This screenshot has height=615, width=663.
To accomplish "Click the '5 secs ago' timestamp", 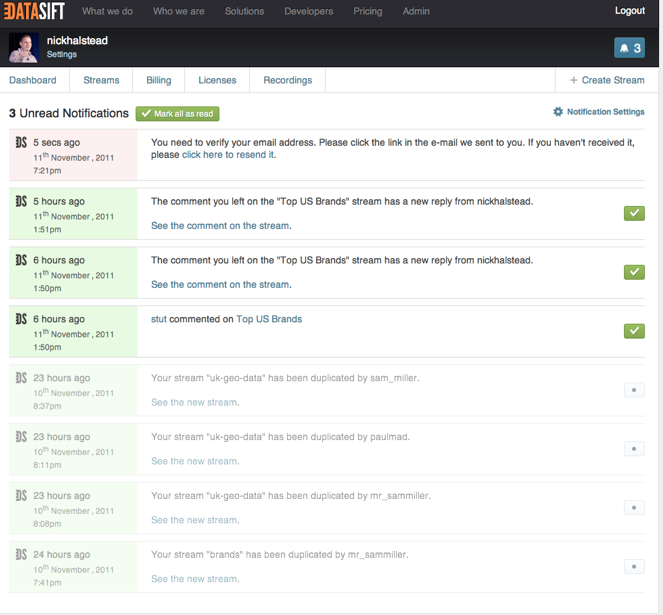I will click(x=57, y=143).
